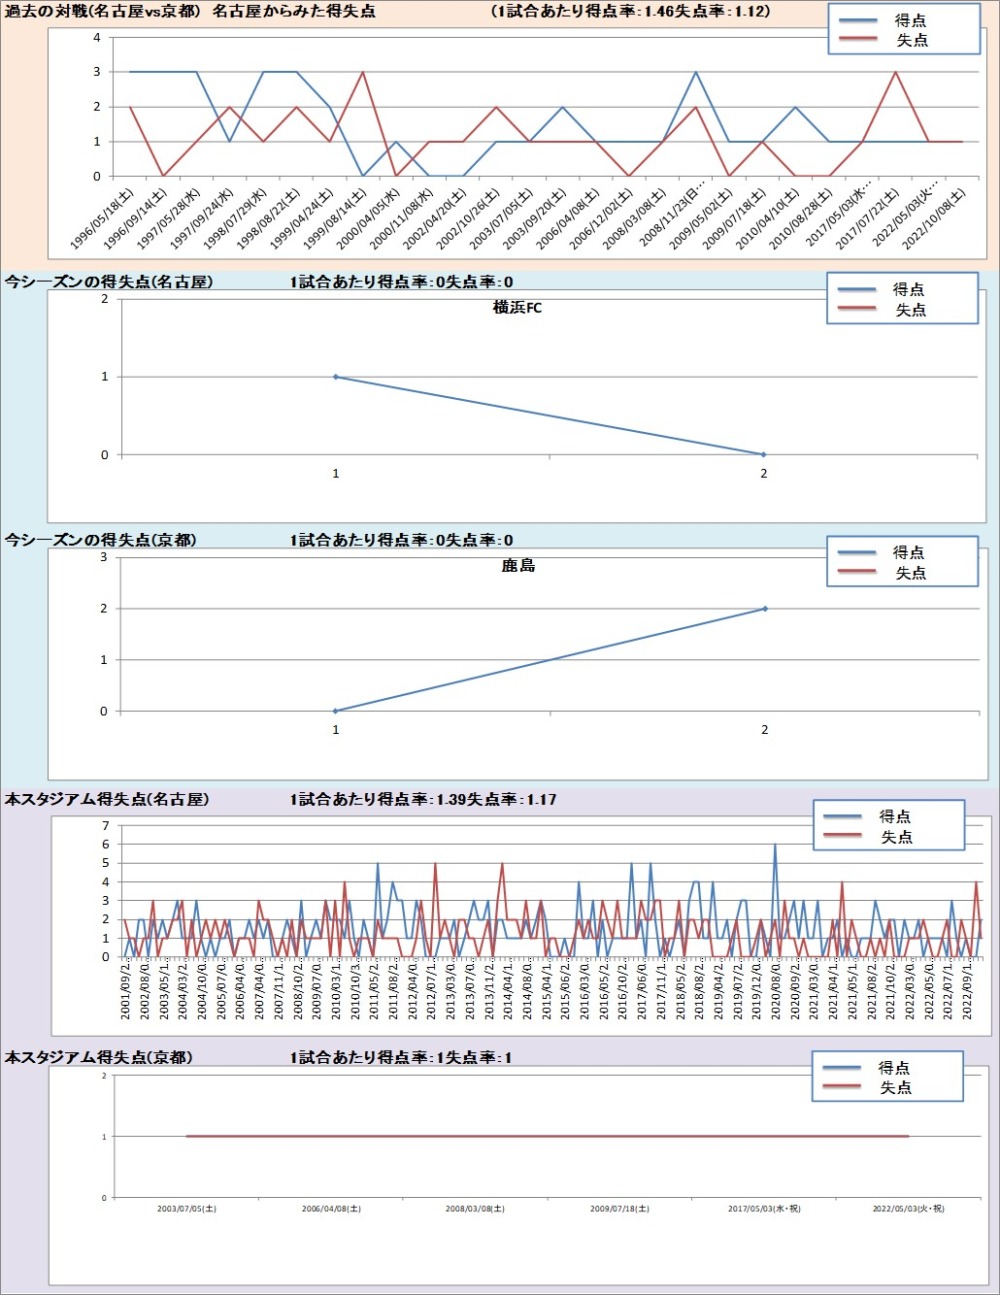Click 2022/05/03(火・祝) axis label in bottom chart
The height and width of the screenshot is (1295, 1000).
point(907,1209)
